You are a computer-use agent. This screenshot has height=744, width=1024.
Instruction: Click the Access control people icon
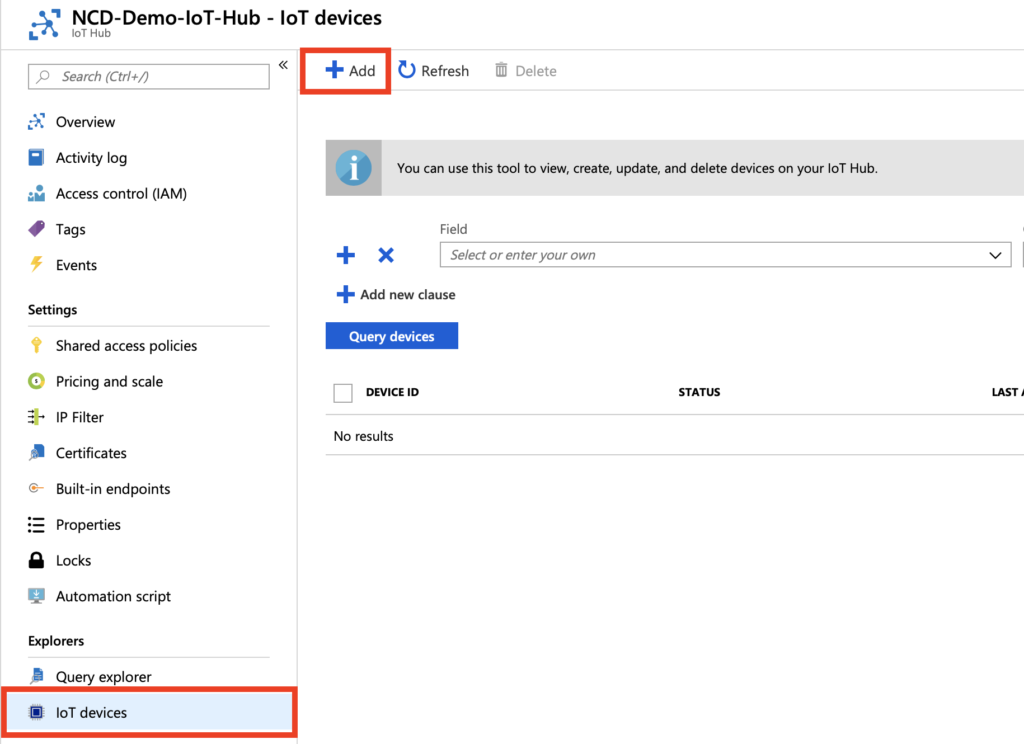click(37, 193)
